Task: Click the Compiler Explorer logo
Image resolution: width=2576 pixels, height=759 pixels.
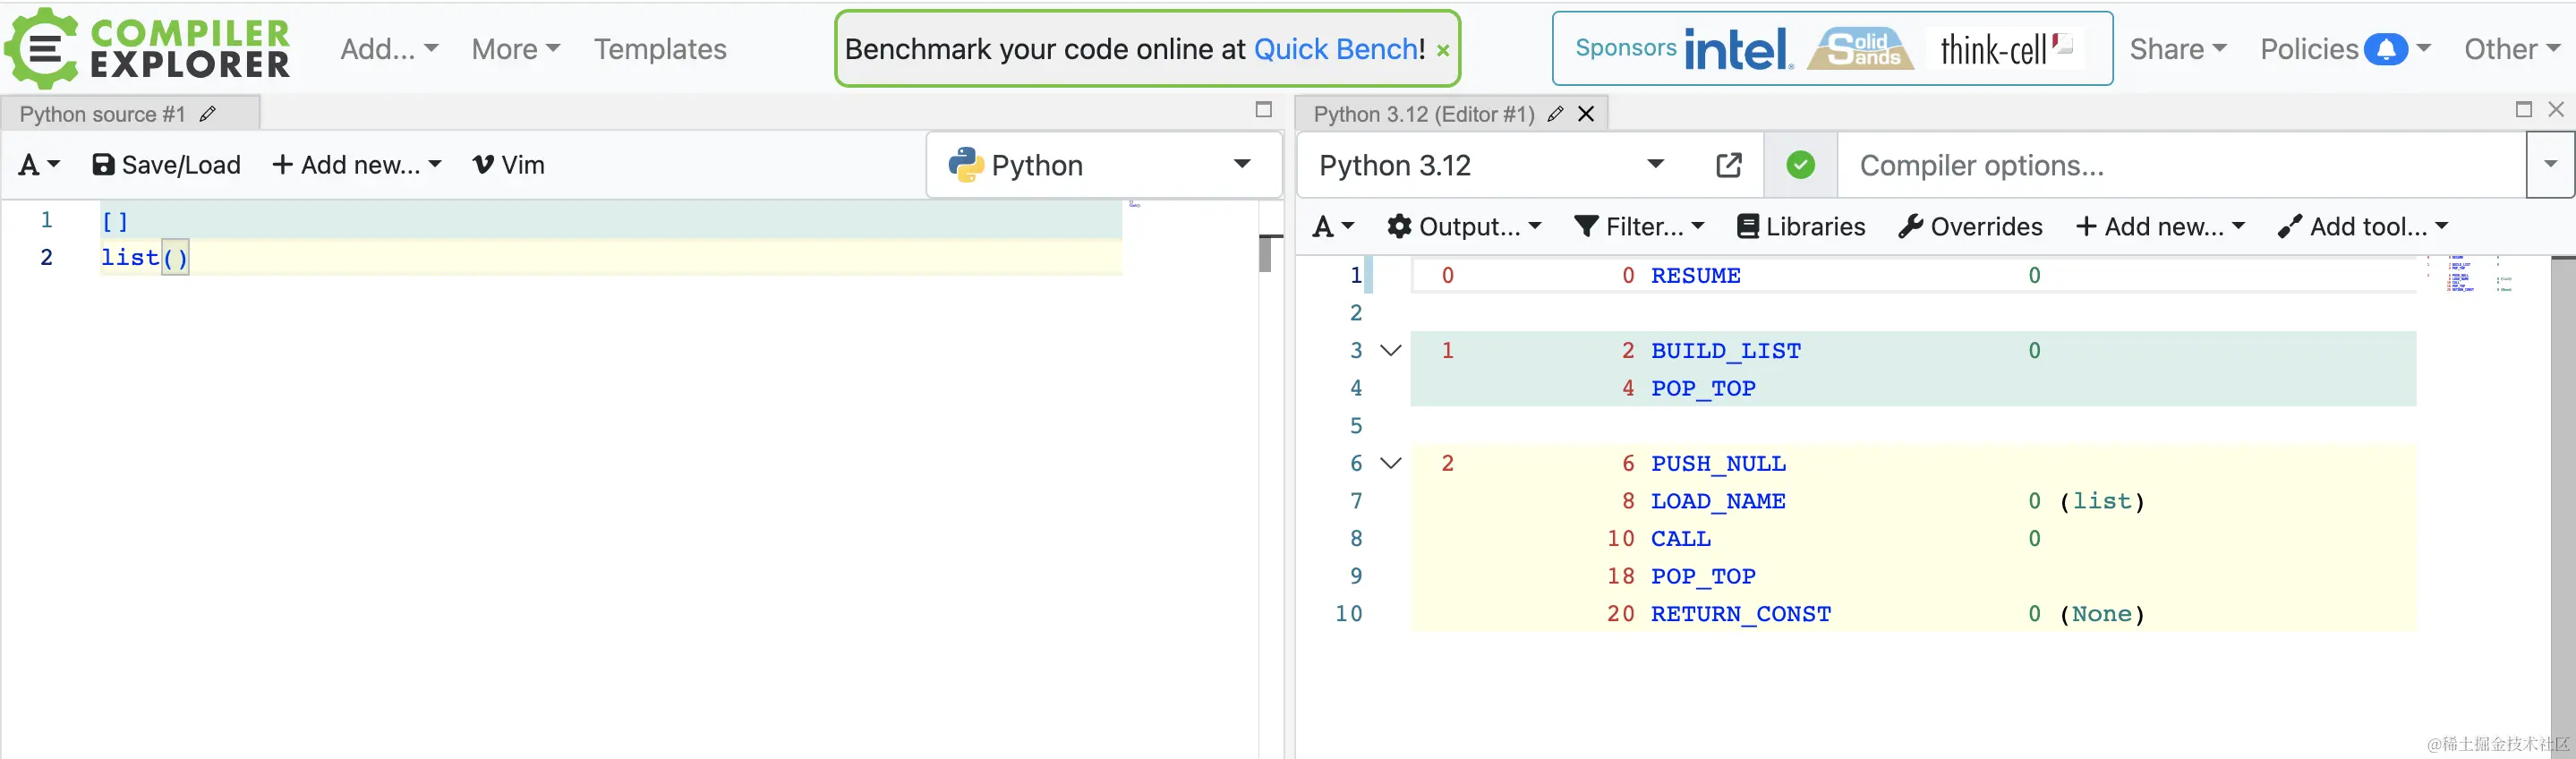Action: click(148, 48)
